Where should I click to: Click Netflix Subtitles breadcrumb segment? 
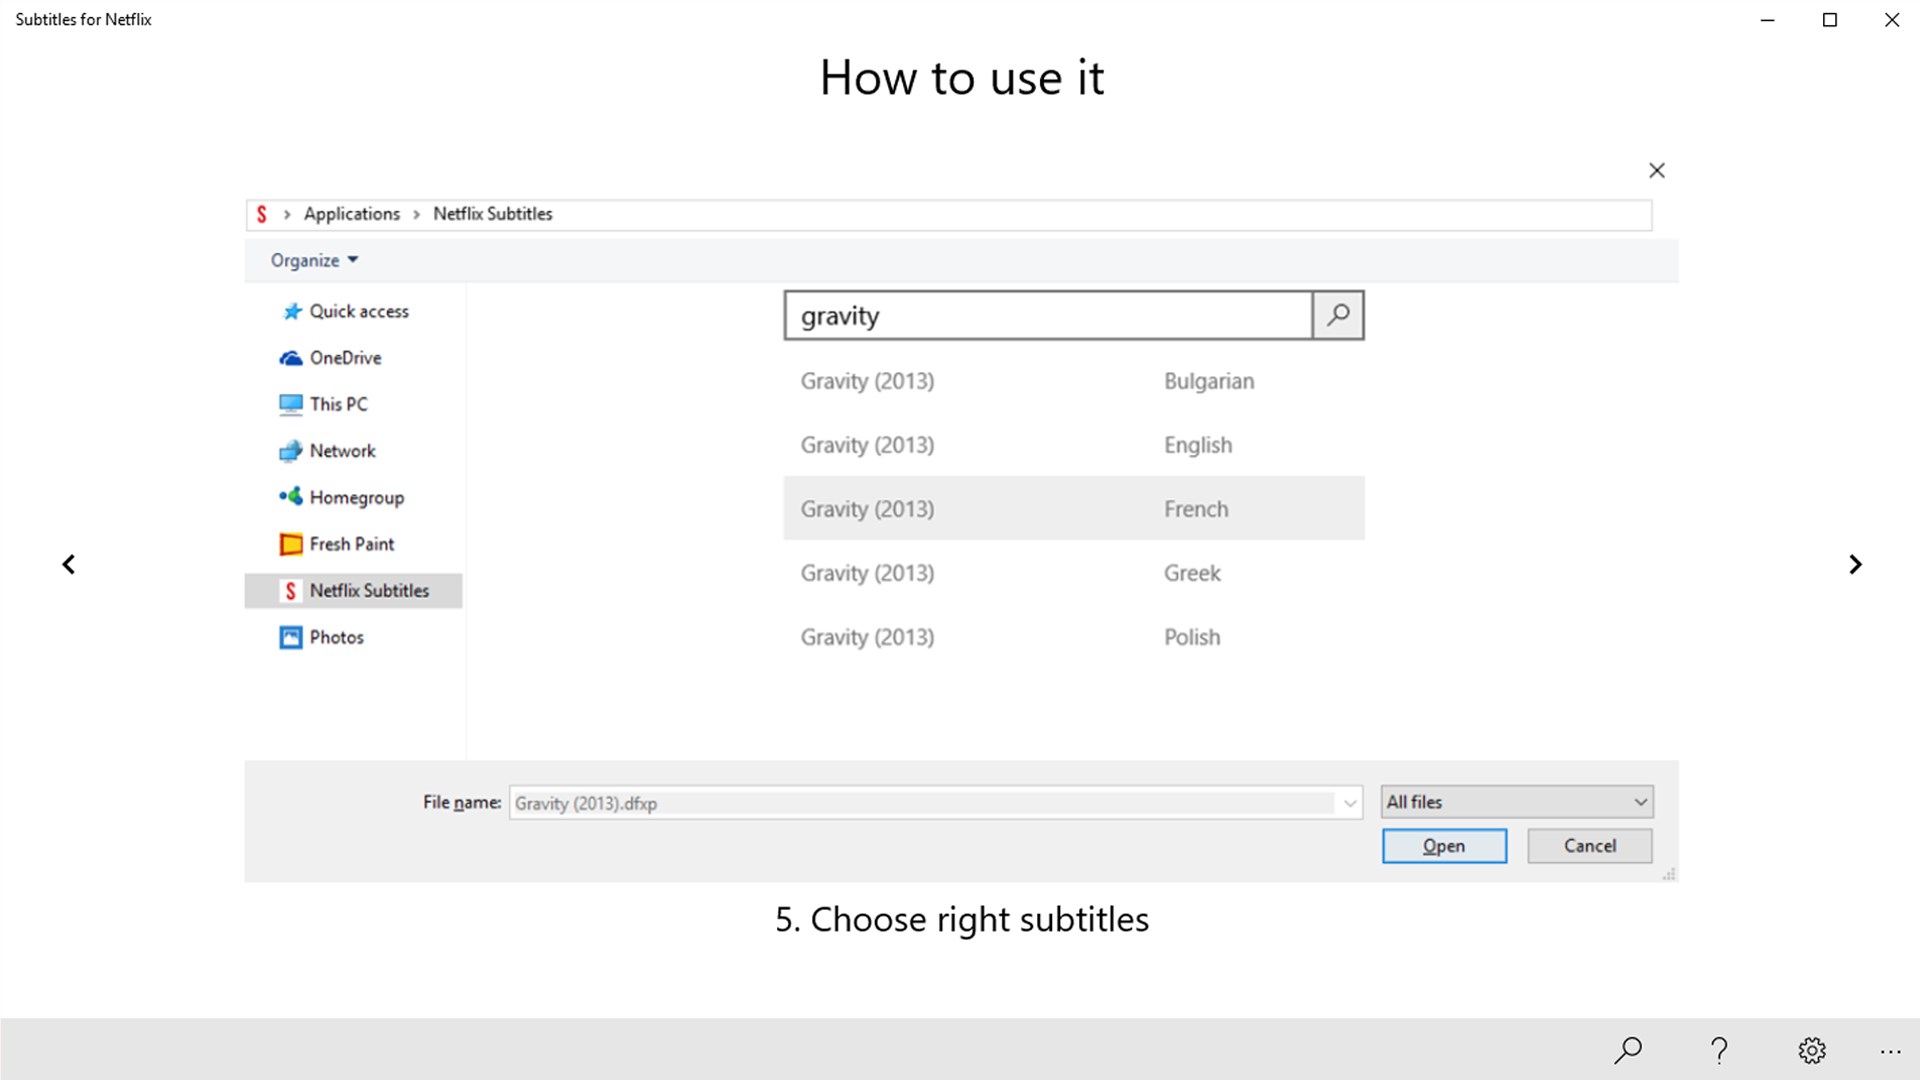(492, 214)
